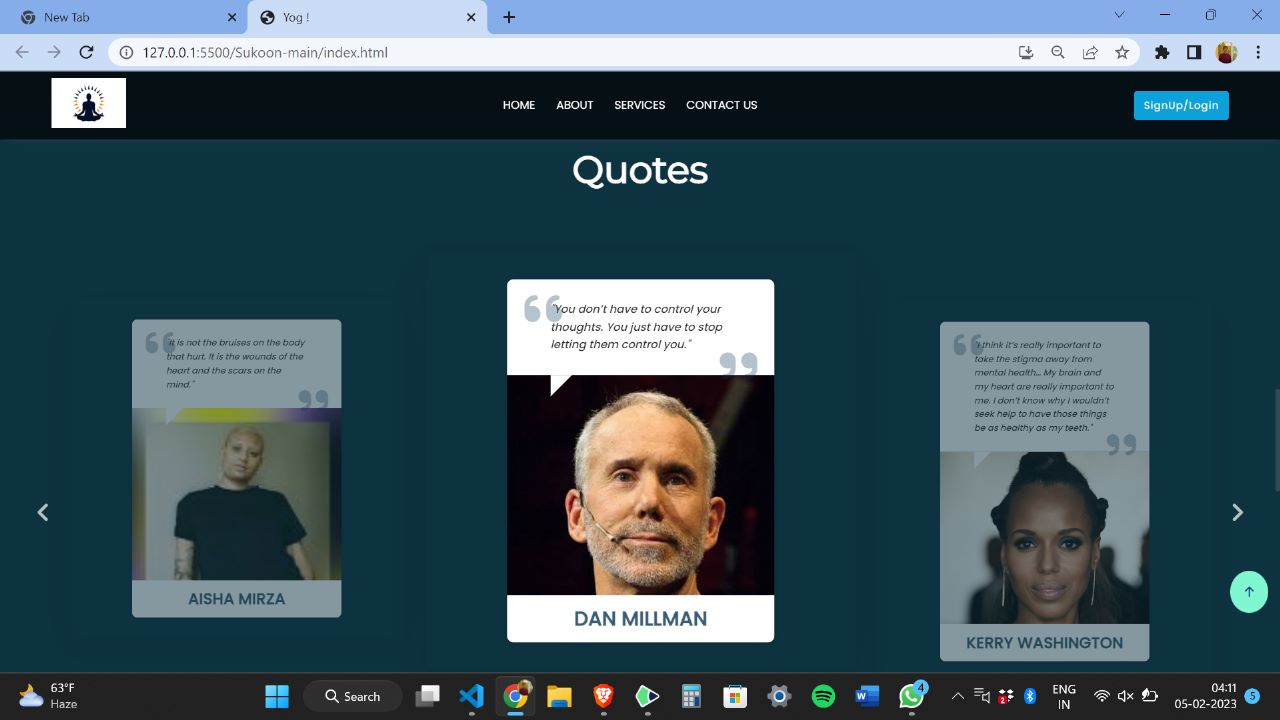Viewport: 1280px width, 720px height.
Task: Share this page icon
Action: (x=1090, y=52)
